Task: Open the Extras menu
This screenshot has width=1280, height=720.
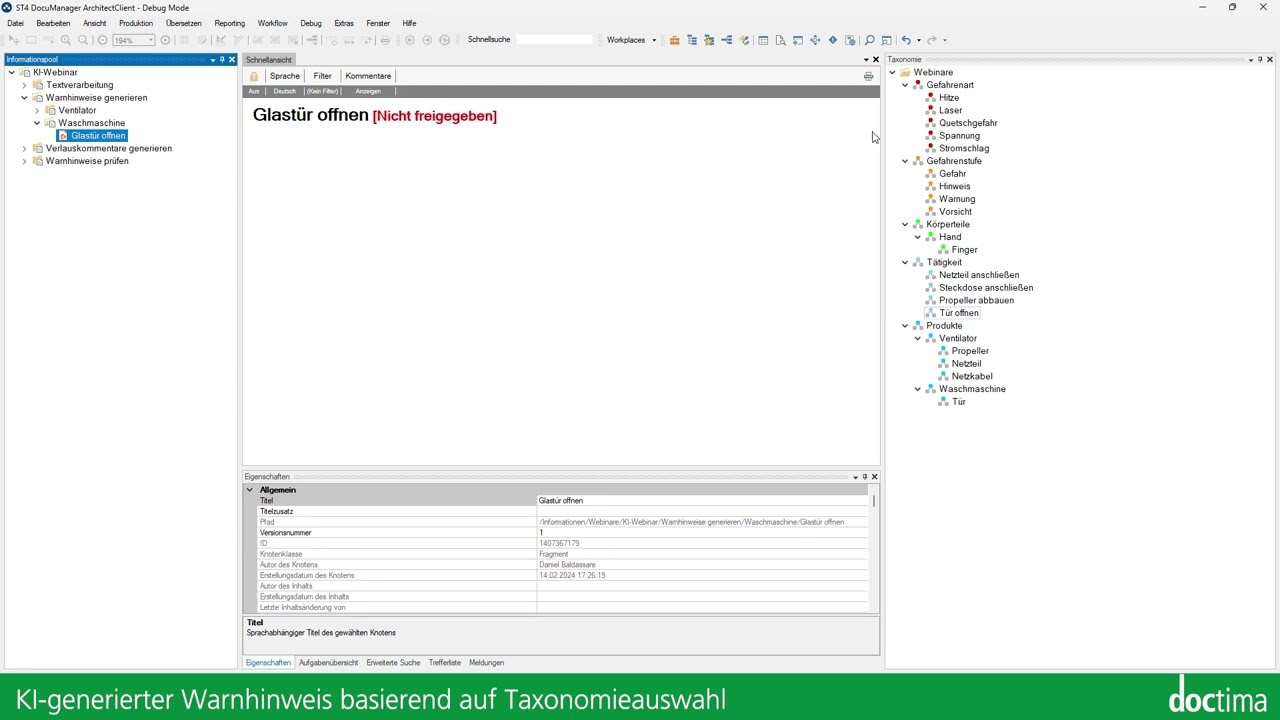Action: pos(344,23)
